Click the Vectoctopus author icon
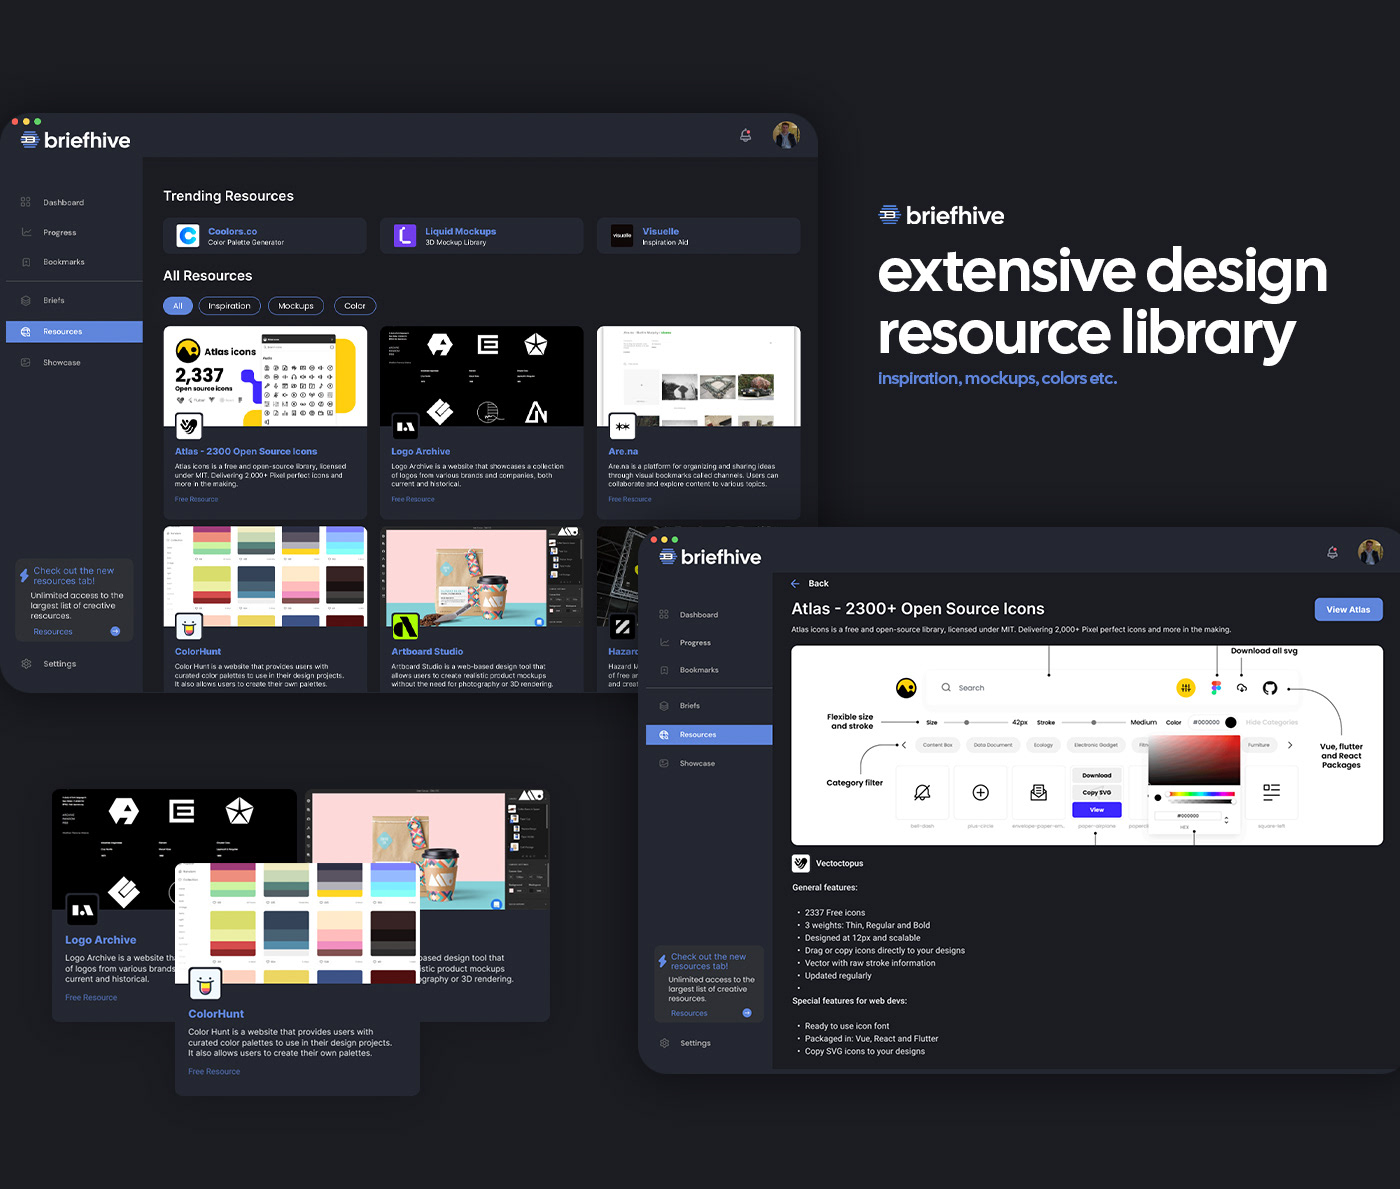The height and width of the screenshot is (1189, 1400). tap(801, 863)
